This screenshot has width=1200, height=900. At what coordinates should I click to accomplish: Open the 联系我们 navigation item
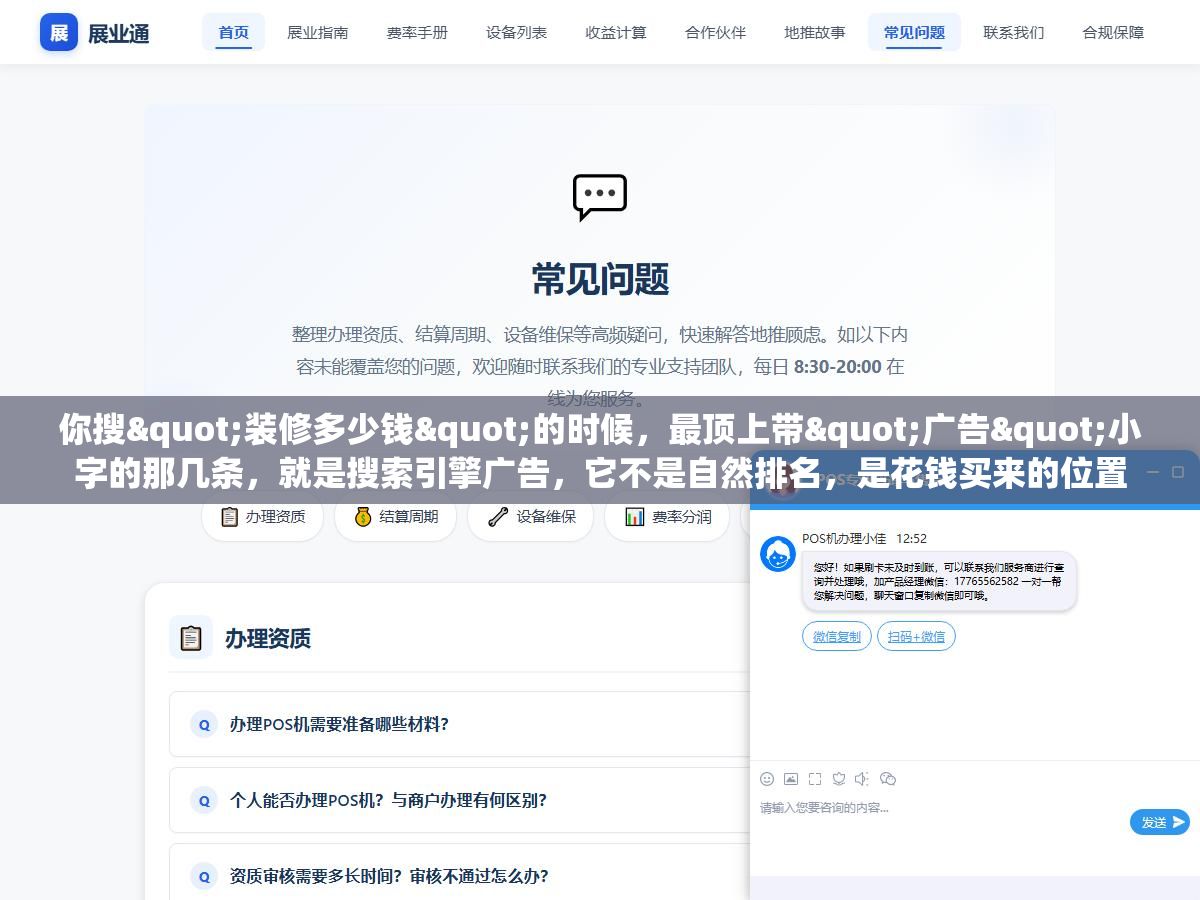tap(1014, 32)
